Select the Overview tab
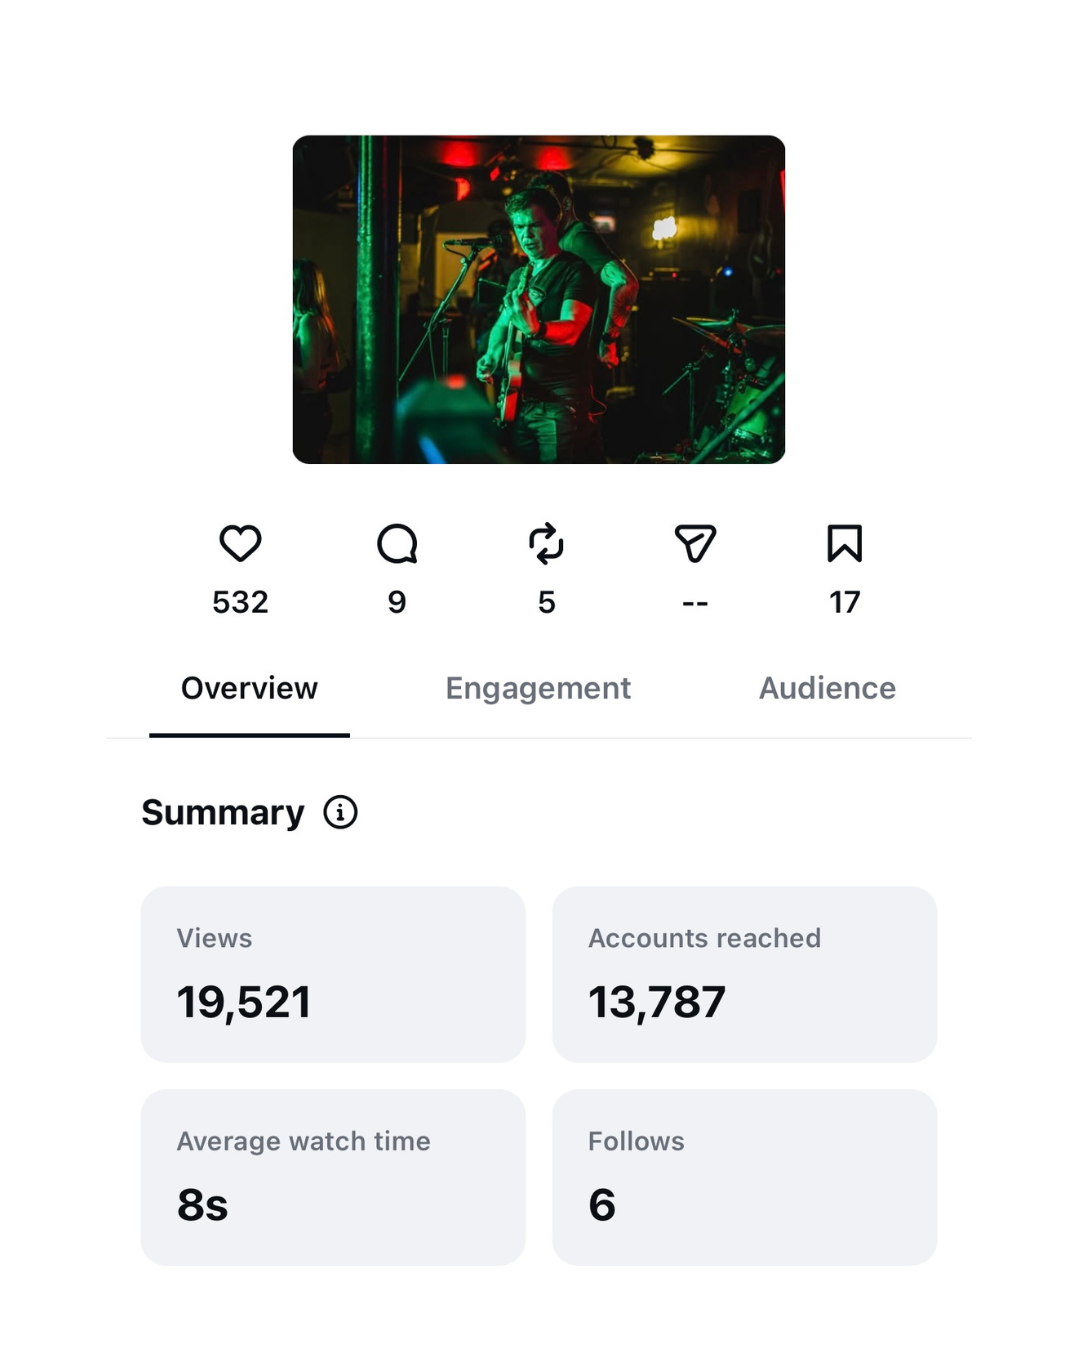Viewport: 1080px width, 1350px height. [x=249, y=688]
